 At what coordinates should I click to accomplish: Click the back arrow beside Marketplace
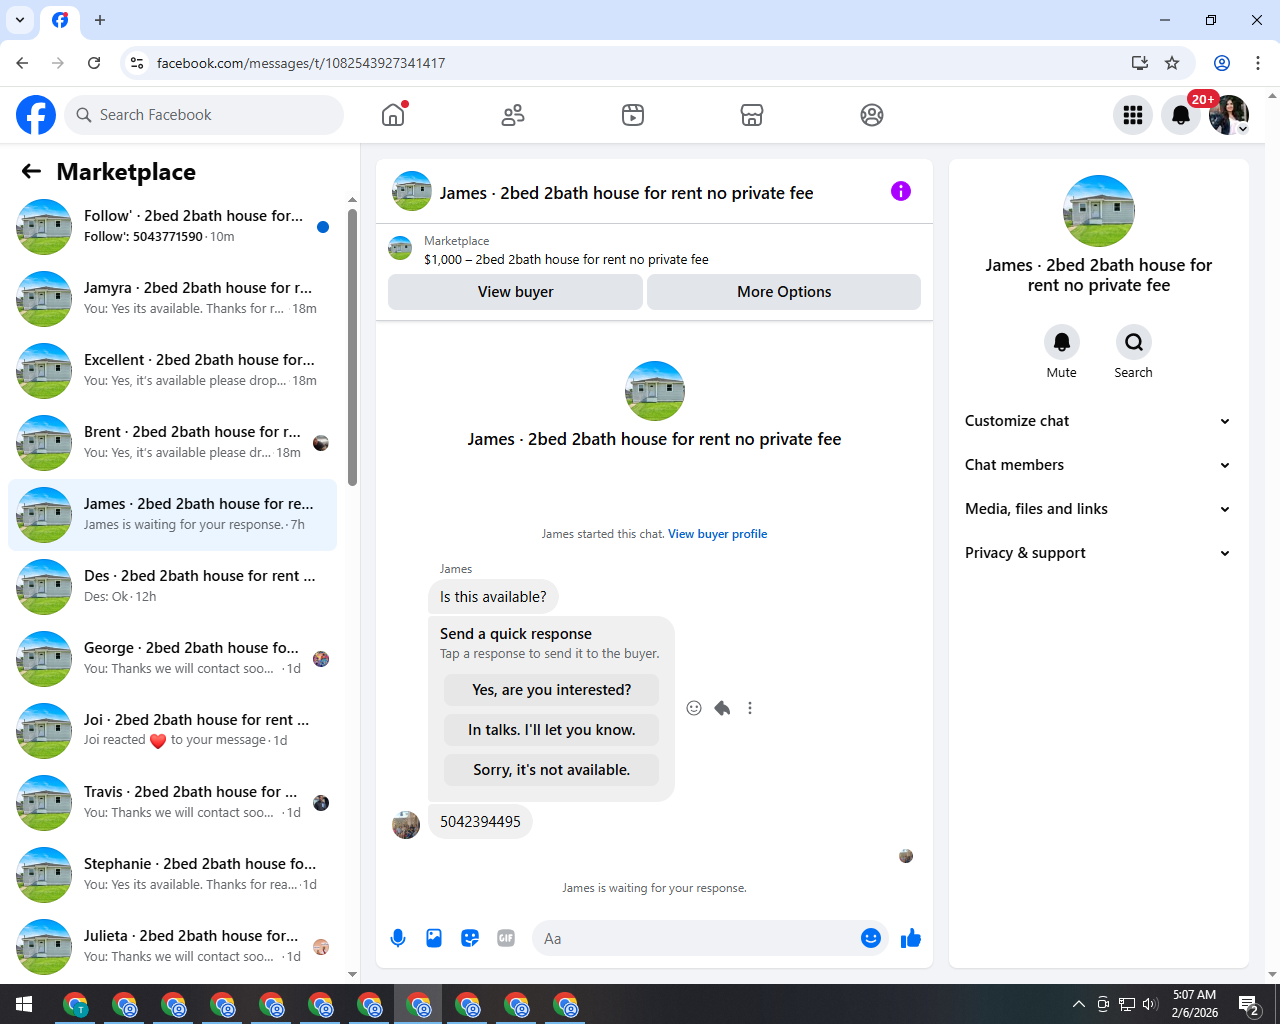pos(31,171)
